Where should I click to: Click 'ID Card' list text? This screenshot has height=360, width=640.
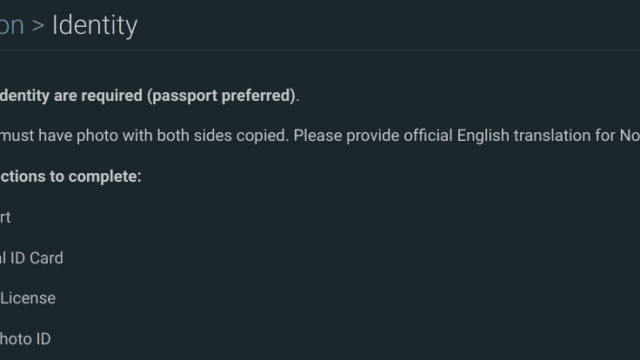click(37, 258)
